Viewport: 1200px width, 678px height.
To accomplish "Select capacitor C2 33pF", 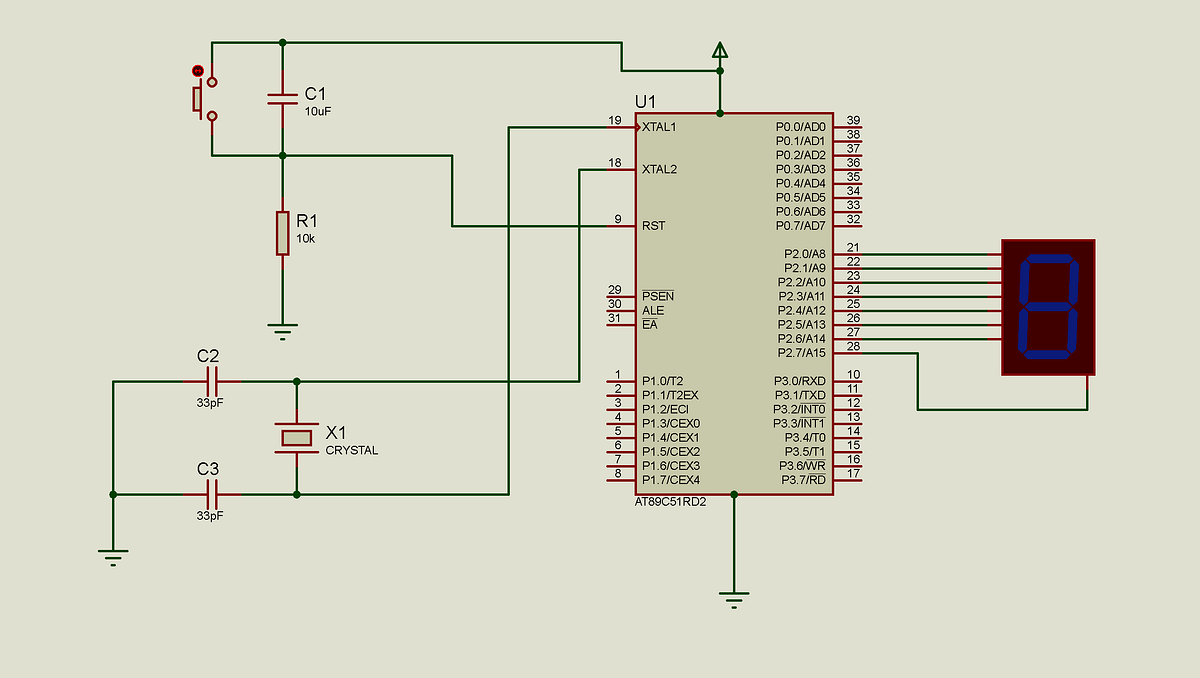I will [x=213, y=381].
